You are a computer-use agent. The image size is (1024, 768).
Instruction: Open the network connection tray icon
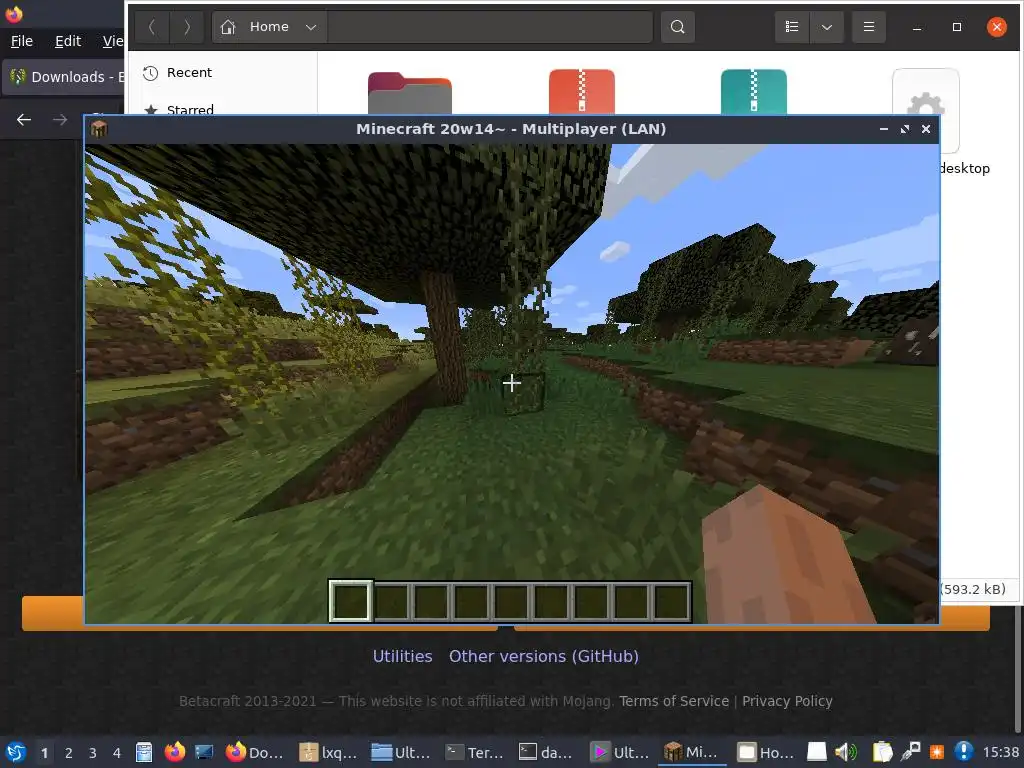pos(910,752)
